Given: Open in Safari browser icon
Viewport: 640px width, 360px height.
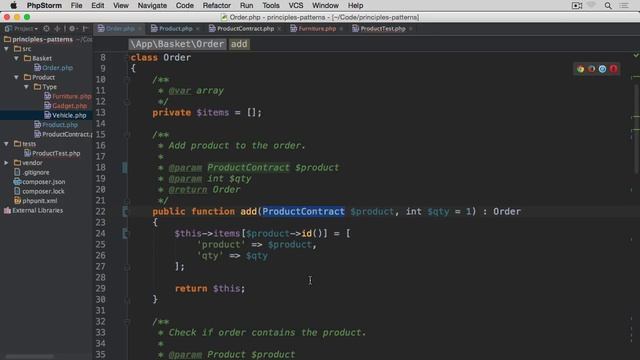Looking at the screenshot, I should [602, 69].
